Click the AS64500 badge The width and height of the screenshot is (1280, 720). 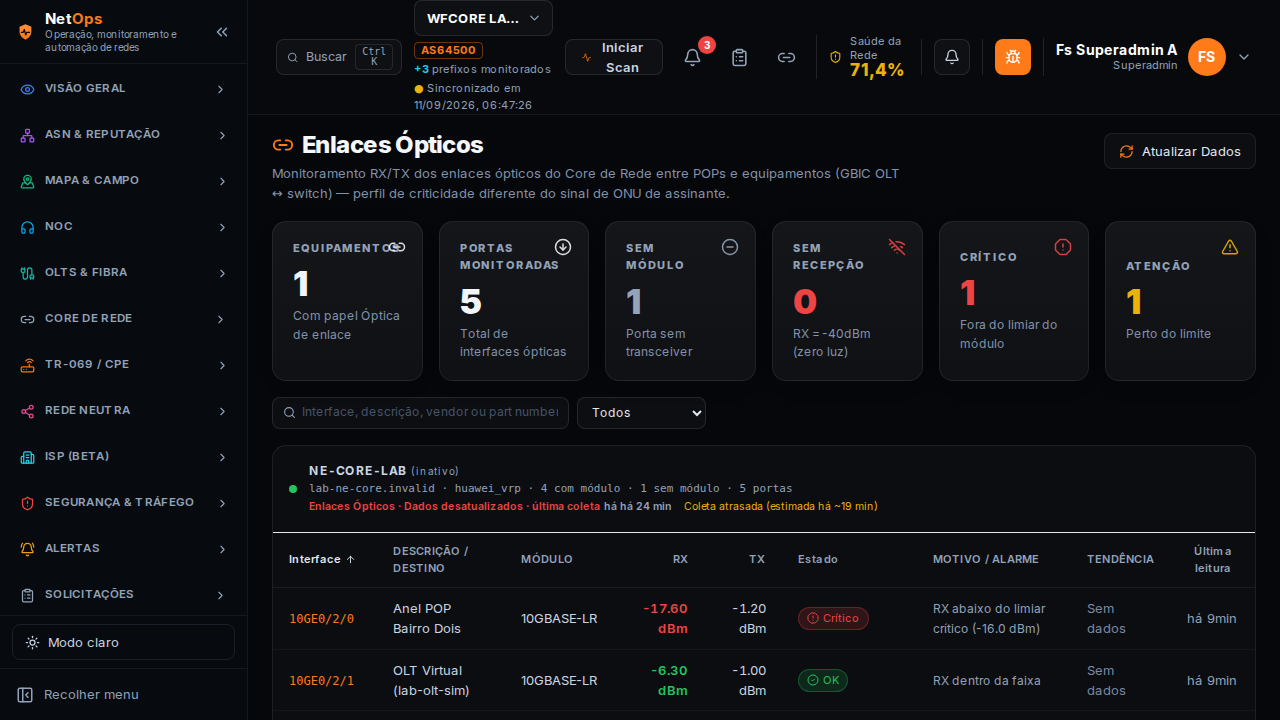pyautogui.click(x=448, y=50)
